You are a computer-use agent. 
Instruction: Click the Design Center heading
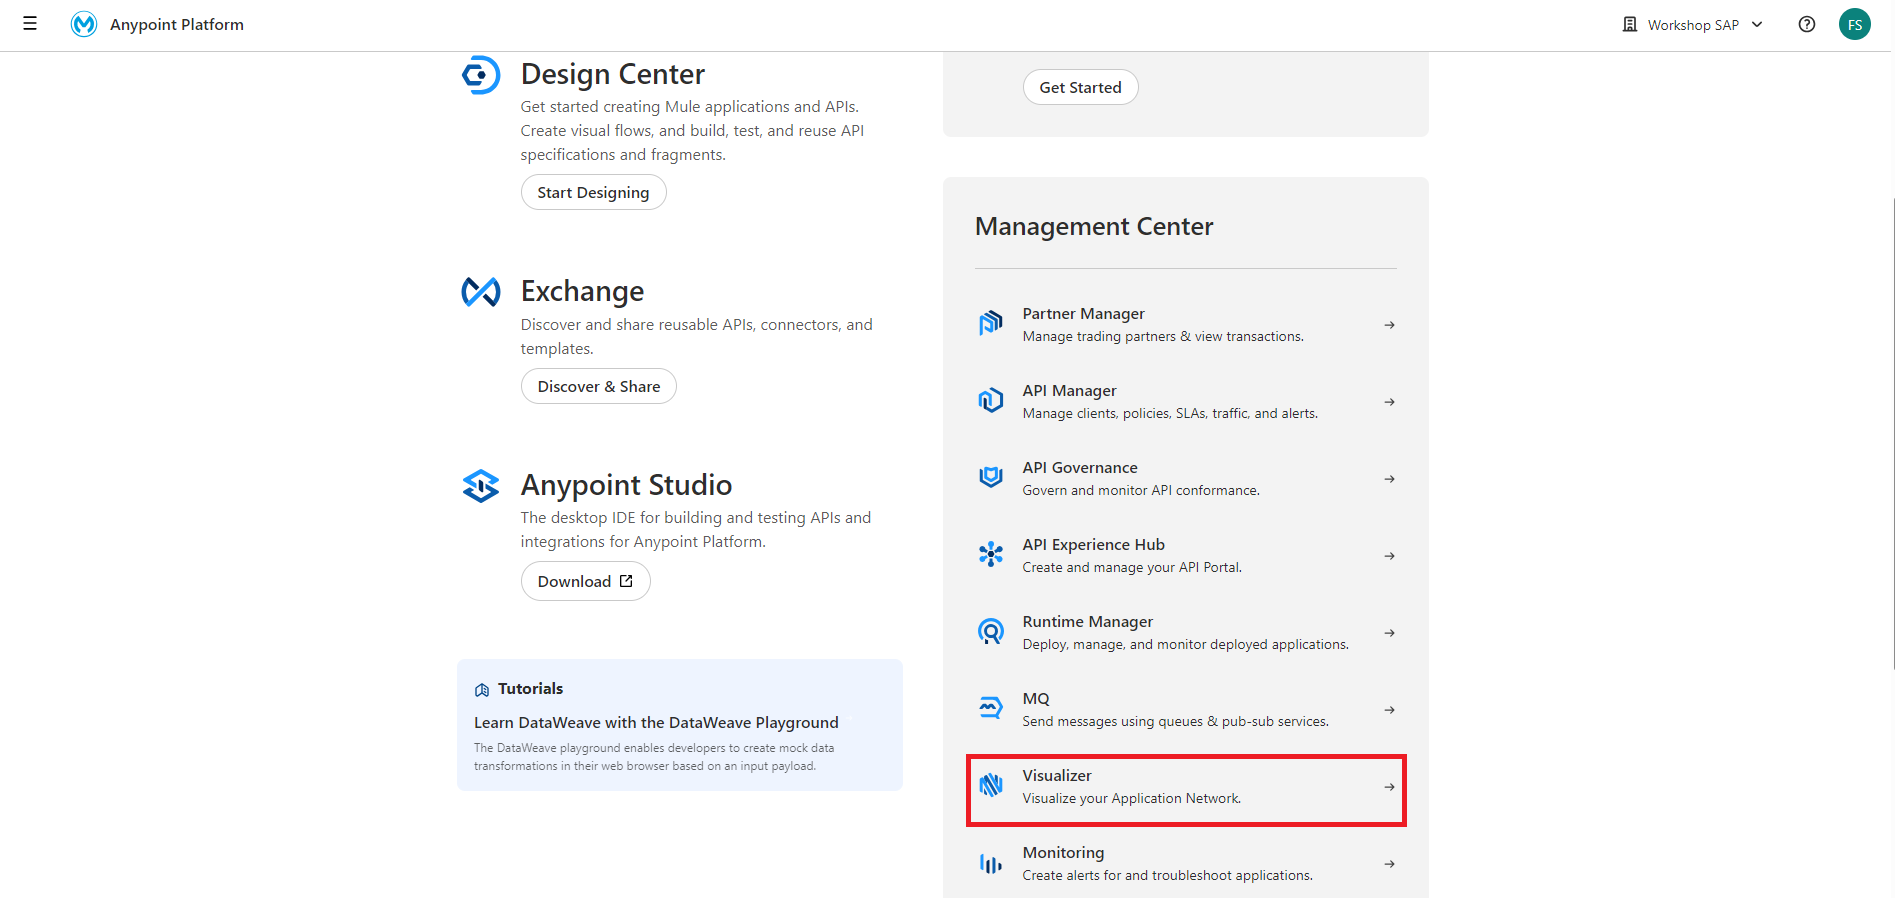pyautogui.click(x=613, y=74)
